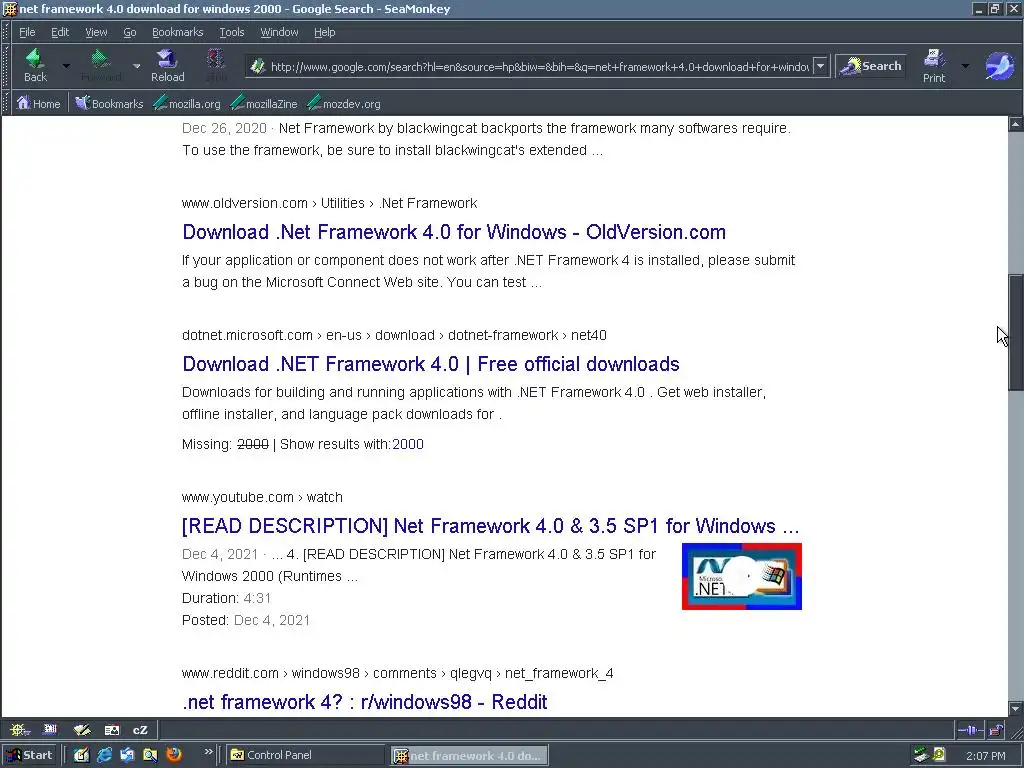Open the Window menu
Viewport: 1024px width, 768px height.
pyautogui.click(x=280, y=32)
